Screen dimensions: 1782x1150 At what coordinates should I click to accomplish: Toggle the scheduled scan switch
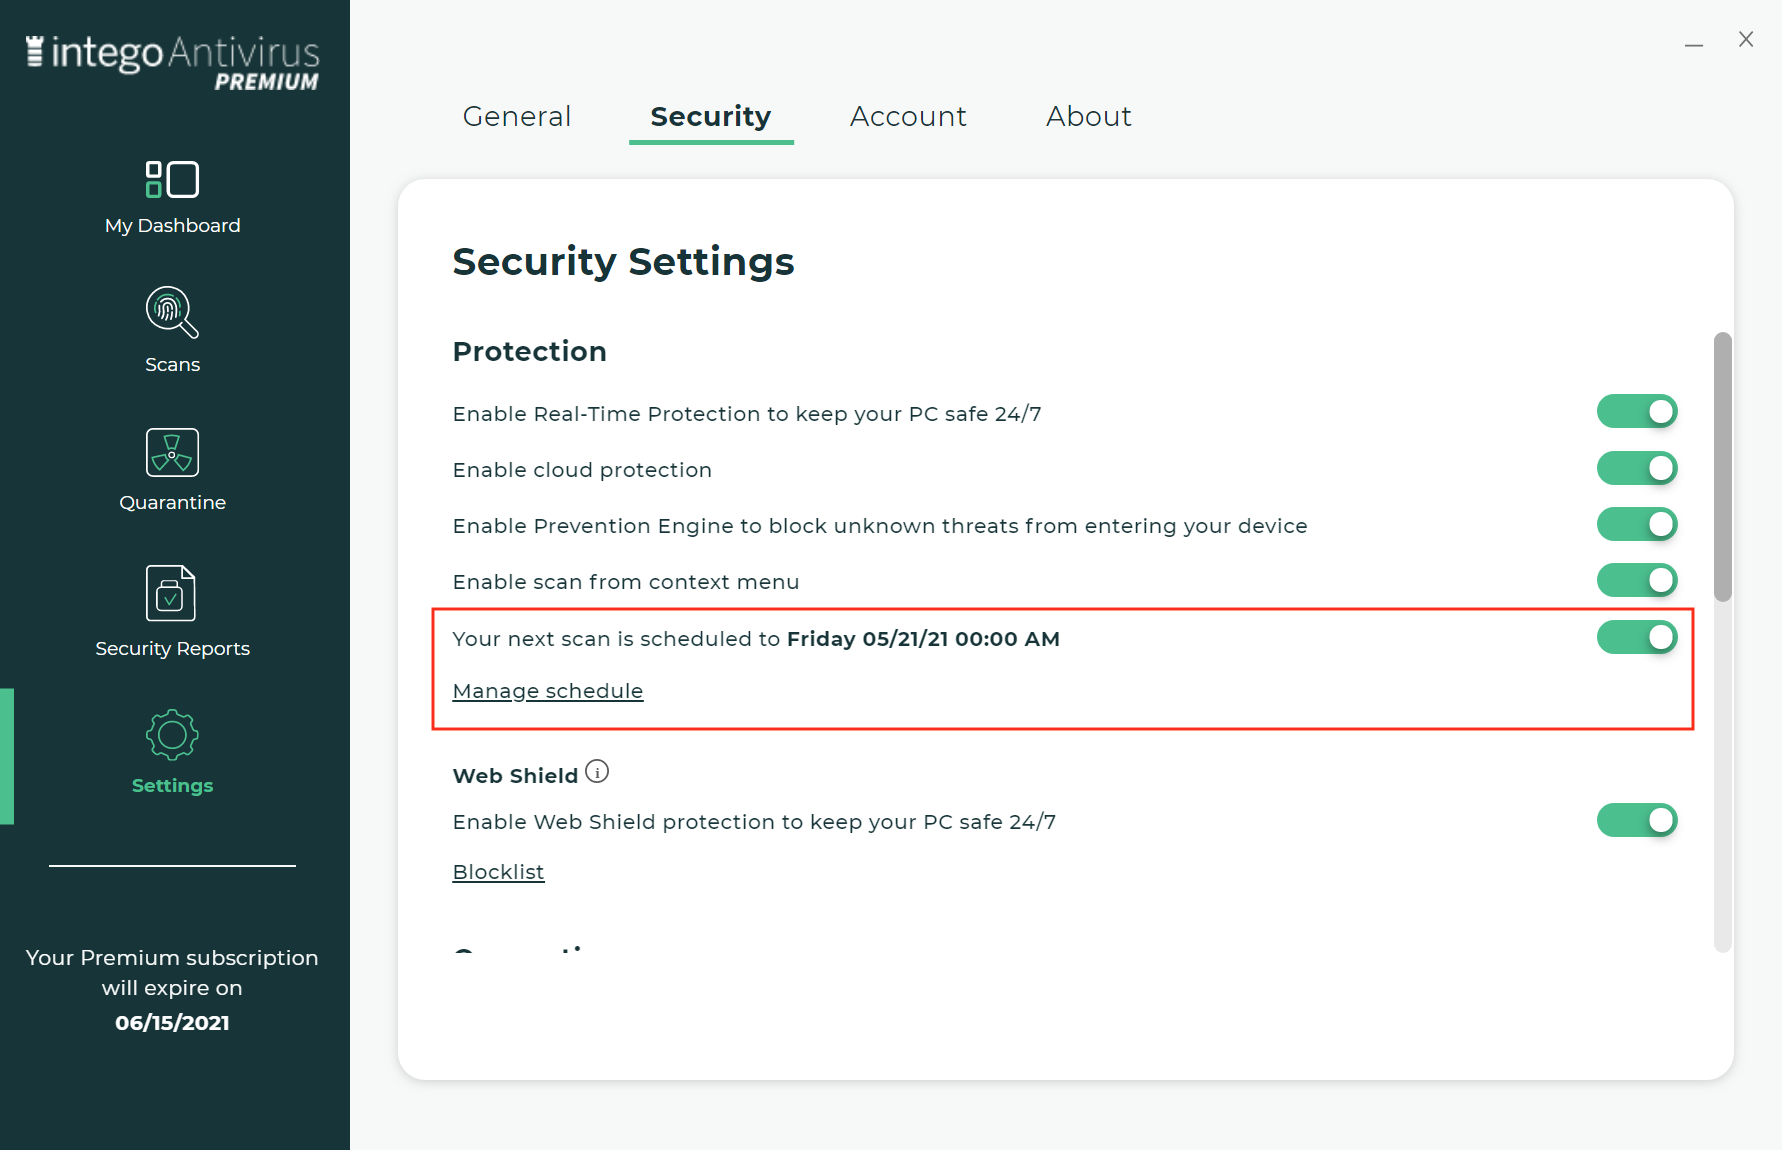[1637, 637]
